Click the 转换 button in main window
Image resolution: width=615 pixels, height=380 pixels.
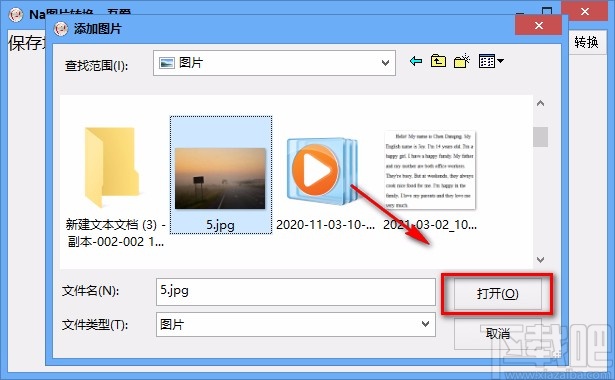586,42
